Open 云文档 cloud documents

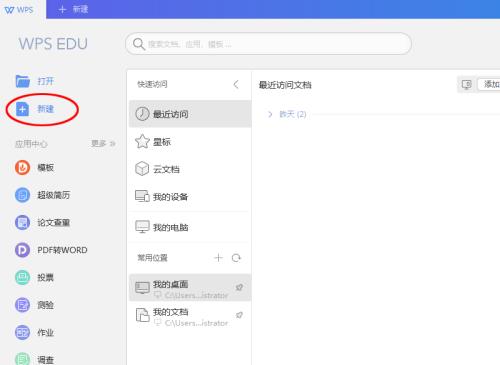click(190, 169)
